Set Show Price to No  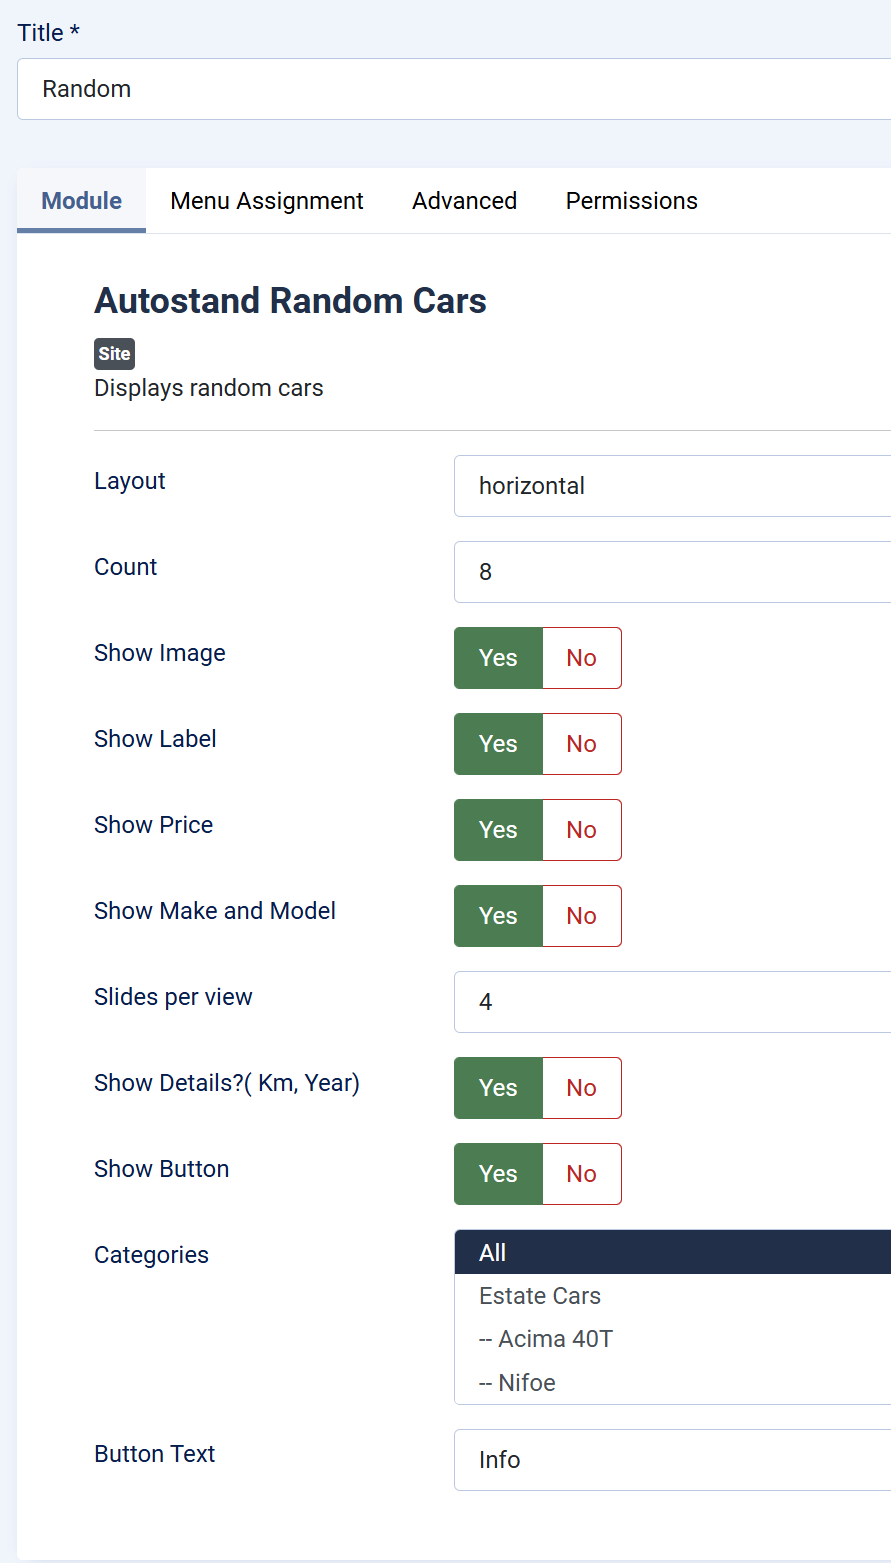(581, 830)
